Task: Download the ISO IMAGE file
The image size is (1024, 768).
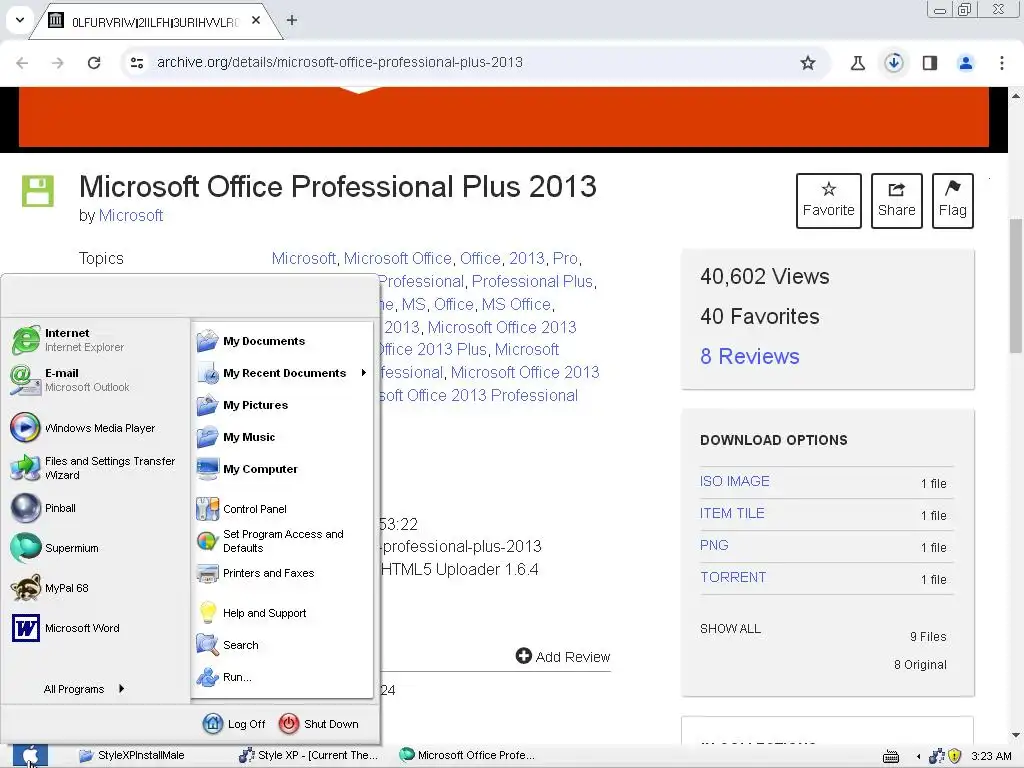Action: coord(735,481)
